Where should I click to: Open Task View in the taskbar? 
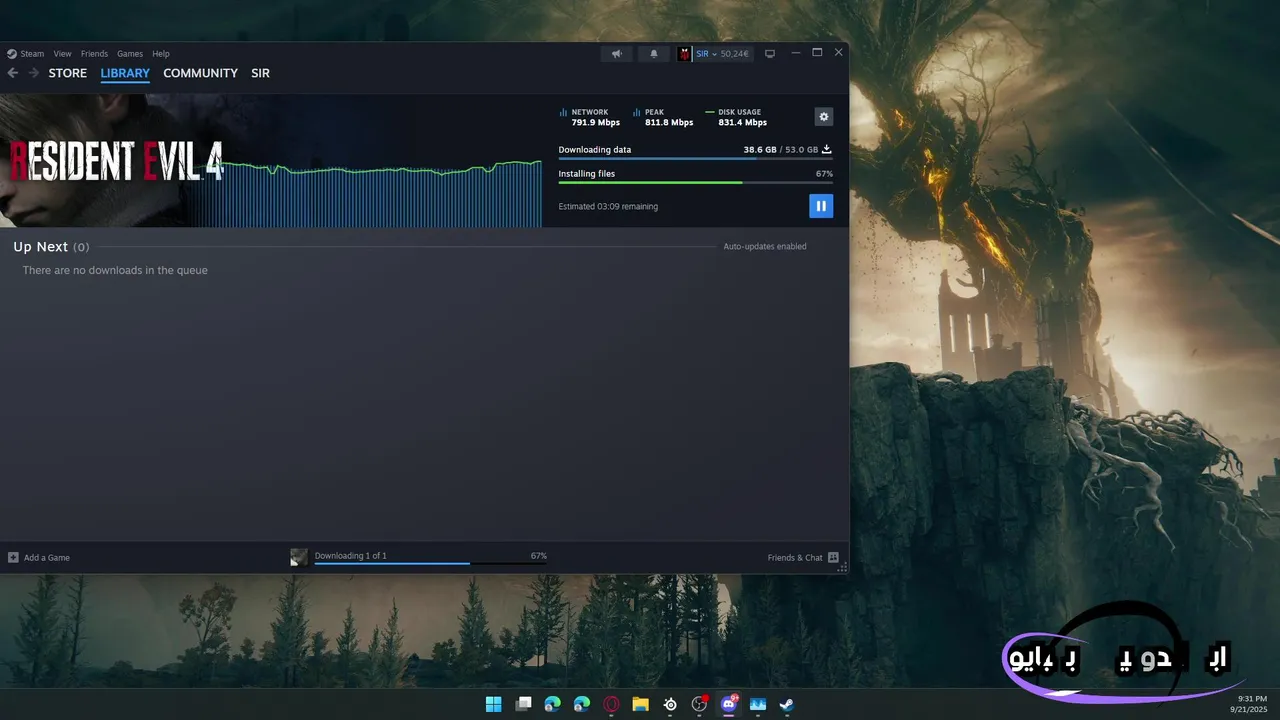click(523, 704)
